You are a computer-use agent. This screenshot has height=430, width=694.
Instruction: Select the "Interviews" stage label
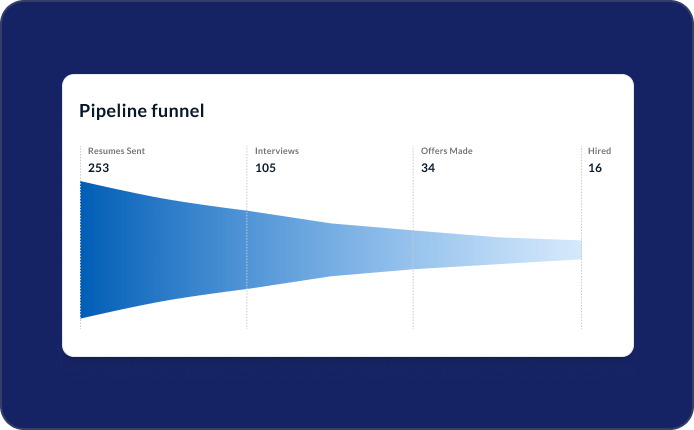[276, 151]
